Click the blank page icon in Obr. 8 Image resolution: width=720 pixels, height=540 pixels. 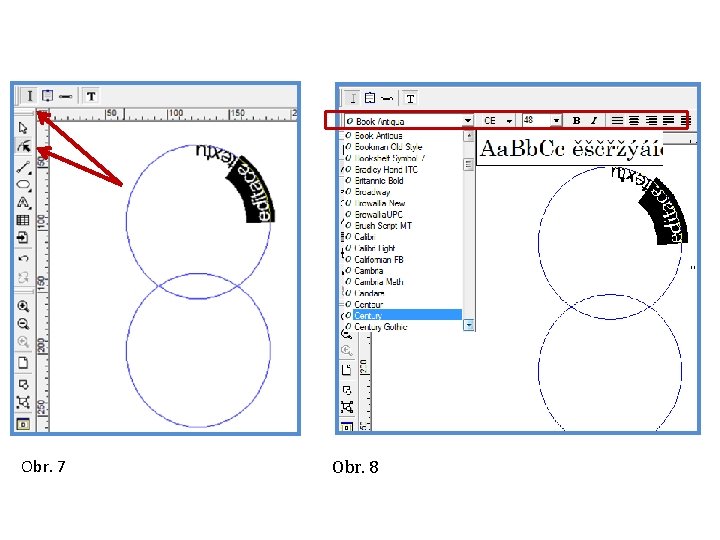[347, 369]
